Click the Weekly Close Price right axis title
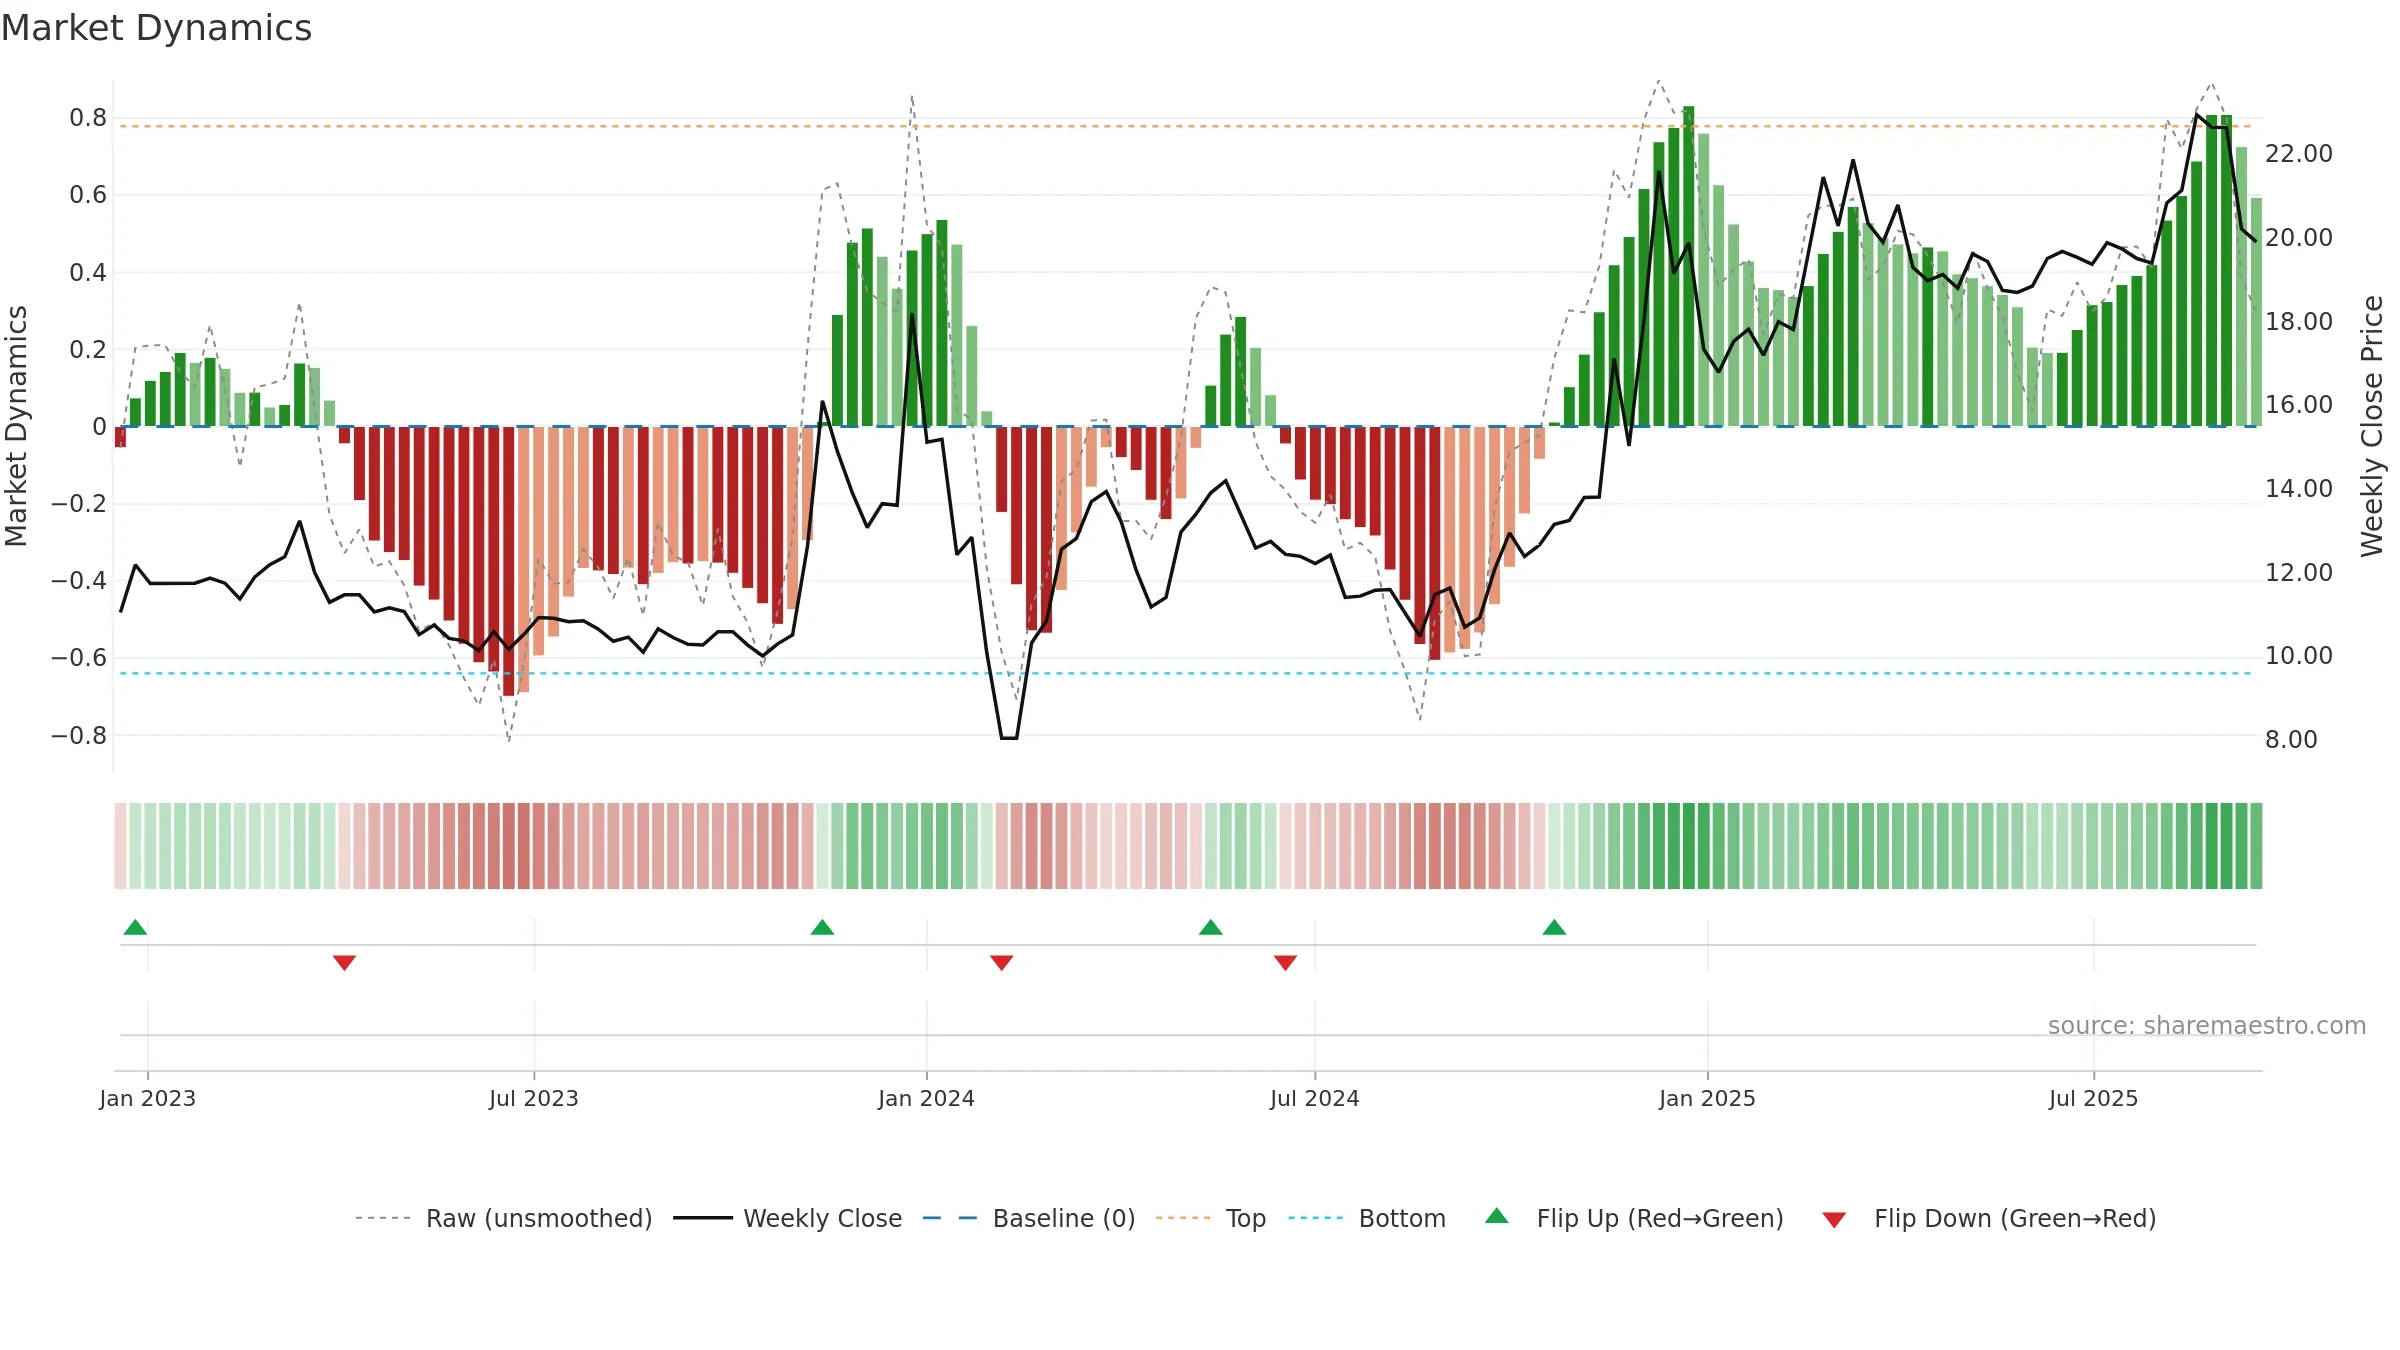This screenshot has width=2400, height=1350. (x=2372, y=426)
